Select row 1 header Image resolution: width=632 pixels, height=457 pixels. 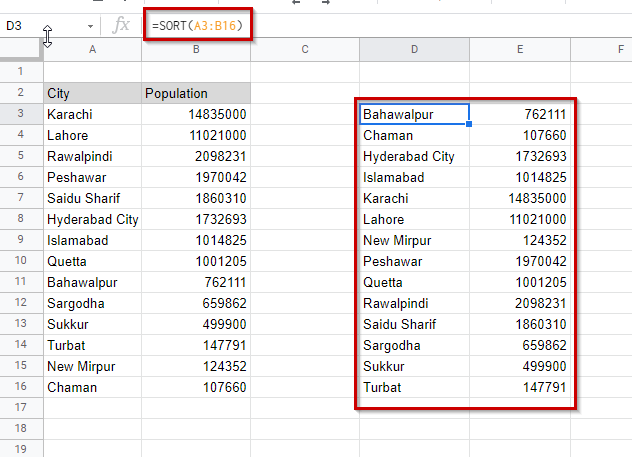[21, 72]
